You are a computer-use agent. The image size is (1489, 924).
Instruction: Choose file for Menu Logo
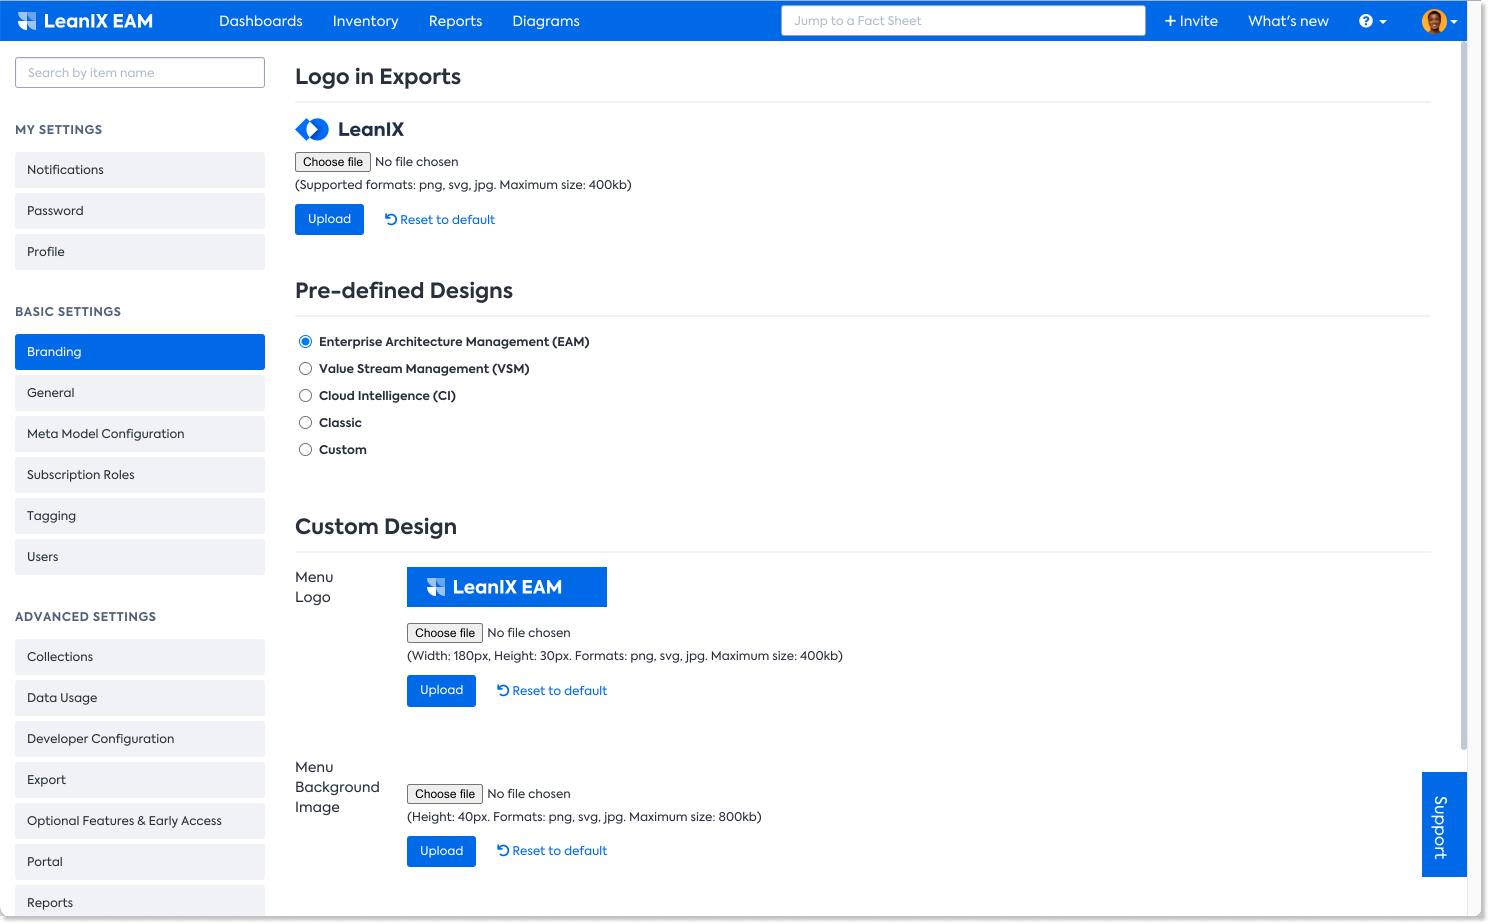coord(445,633)
